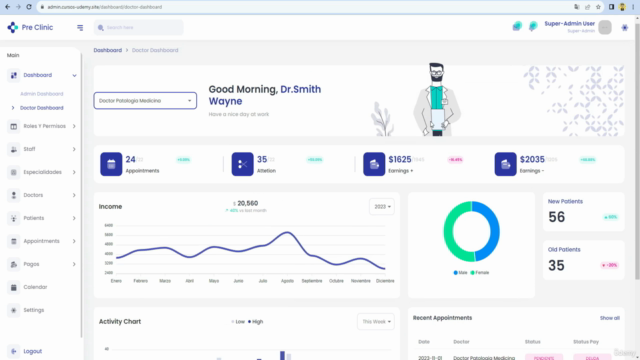Click the search magnifier icon
The image size is (640, 360).
[100, 28]
